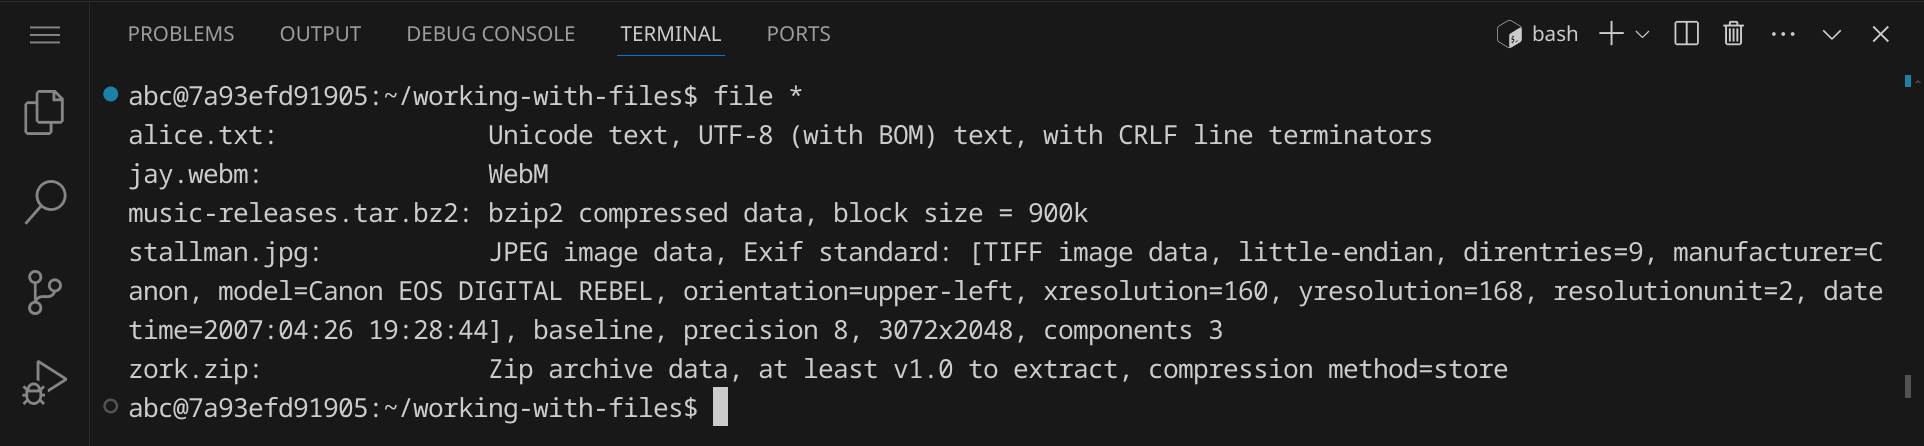Switch to the PROBLEMS tab
This screenshot has height=446, width=1924.
point(181,34)
